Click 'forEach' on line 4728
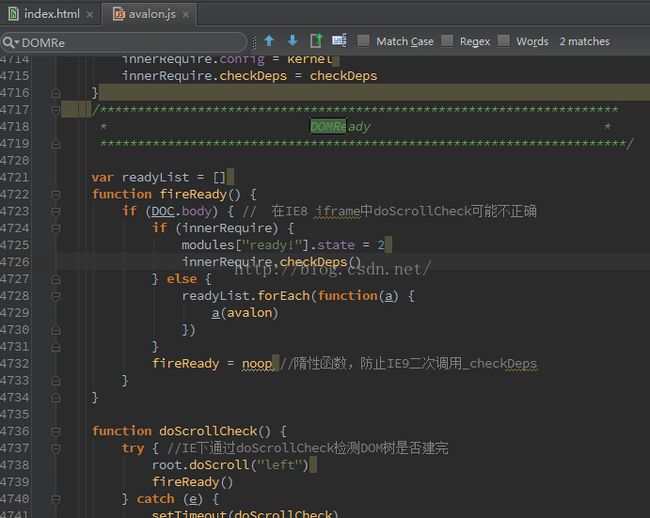 (284, 296)
